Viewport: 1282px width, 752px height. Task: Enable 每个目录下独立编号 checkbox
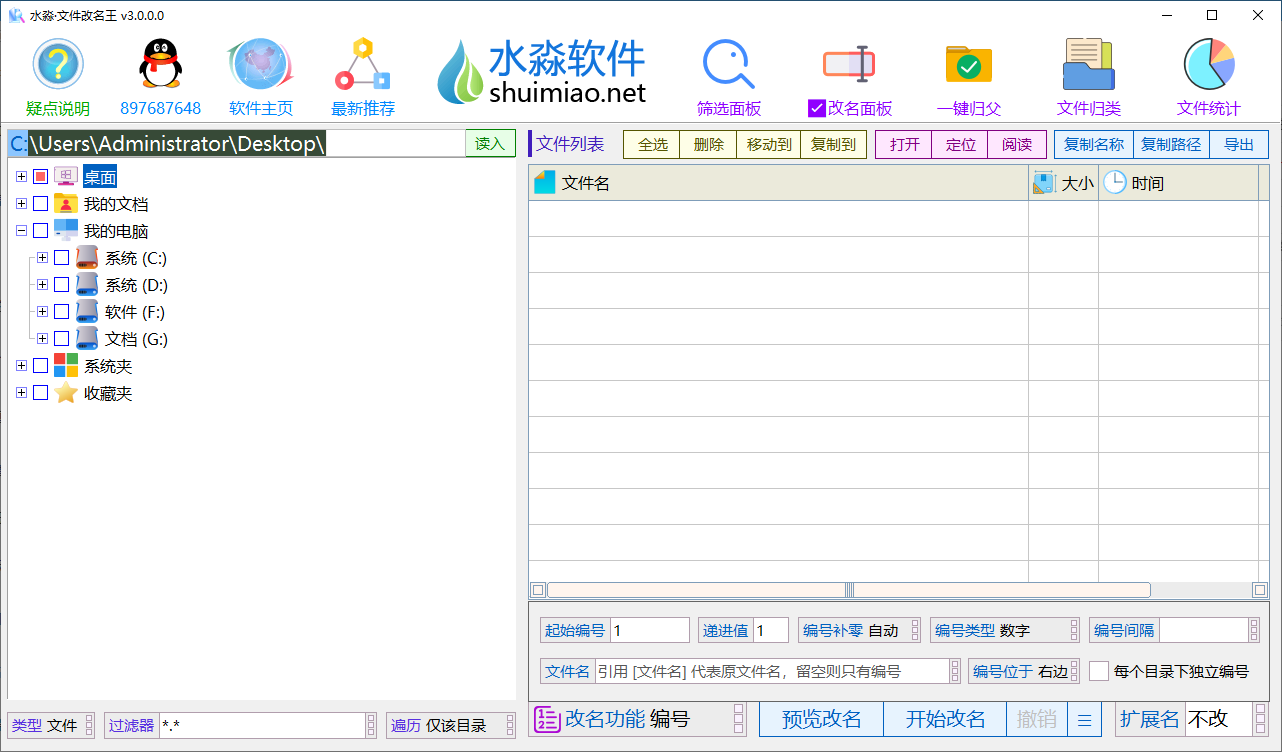pos(1099,671)
